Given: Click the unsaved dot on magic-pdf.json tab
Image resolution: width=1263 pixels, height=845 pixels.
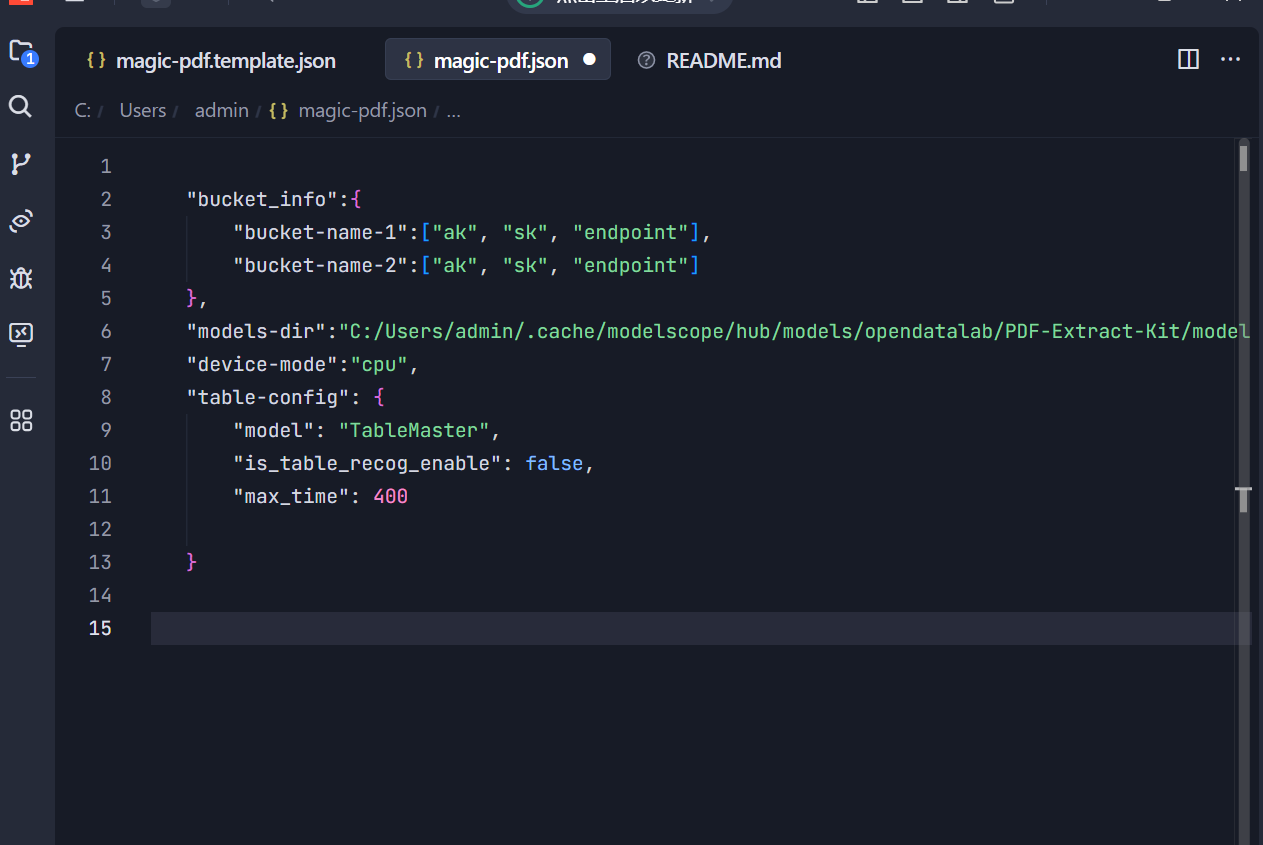Looking at the screenshot, I should tap(589, 60).
